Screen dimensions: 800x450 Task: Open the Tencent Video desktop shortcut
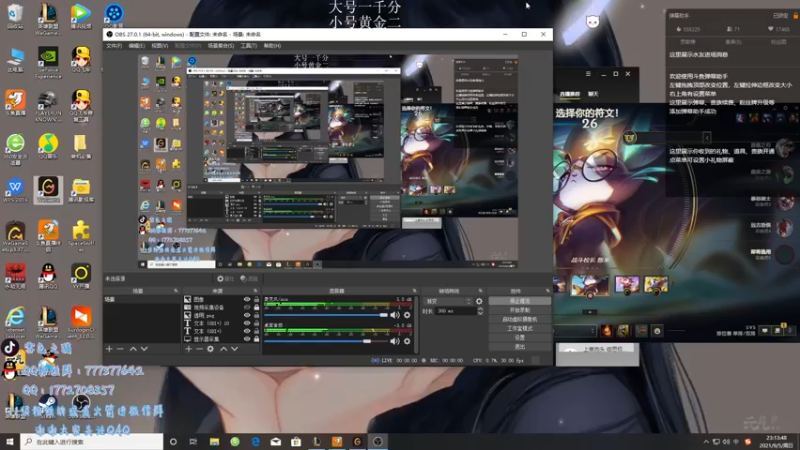point(81,16)
